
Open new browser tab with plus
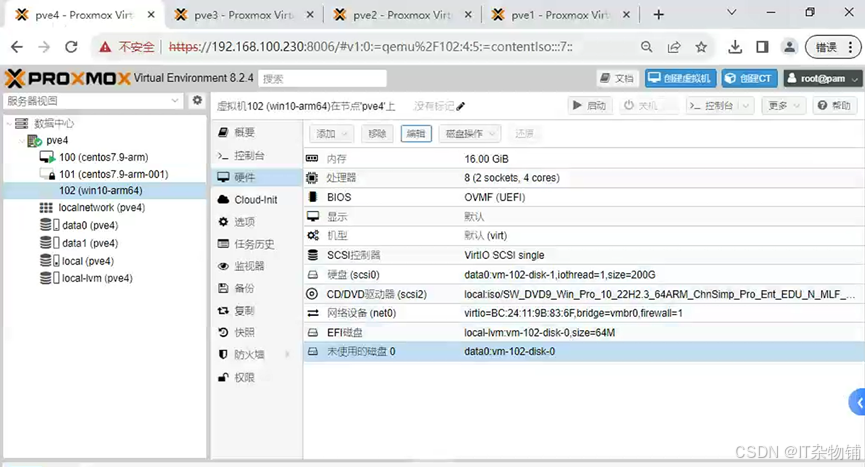659,15
